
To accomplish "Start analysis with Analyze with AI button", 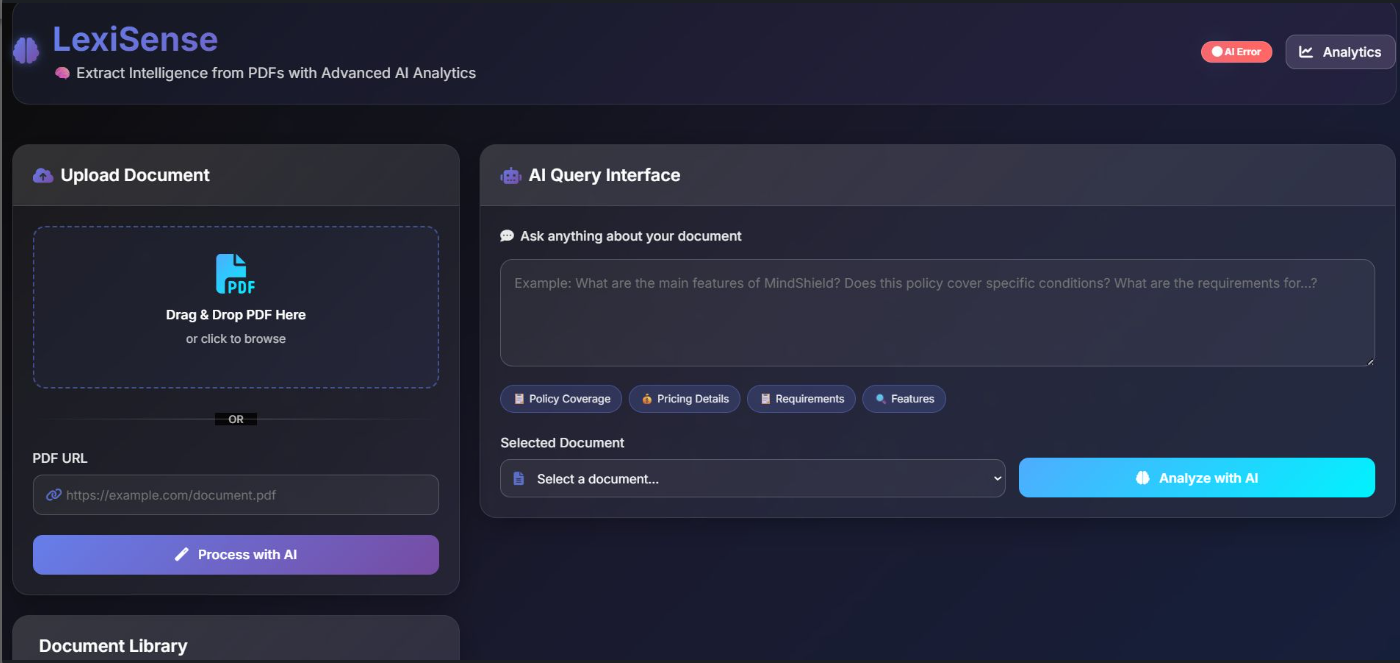I will click(1196, 478).
